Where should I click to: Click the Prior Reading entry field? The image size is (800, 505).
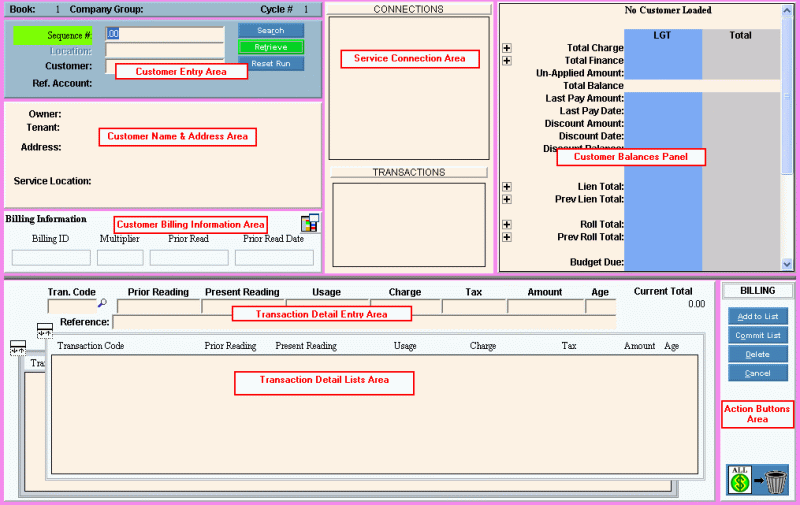pyautogui.click(x=159, y=306)
